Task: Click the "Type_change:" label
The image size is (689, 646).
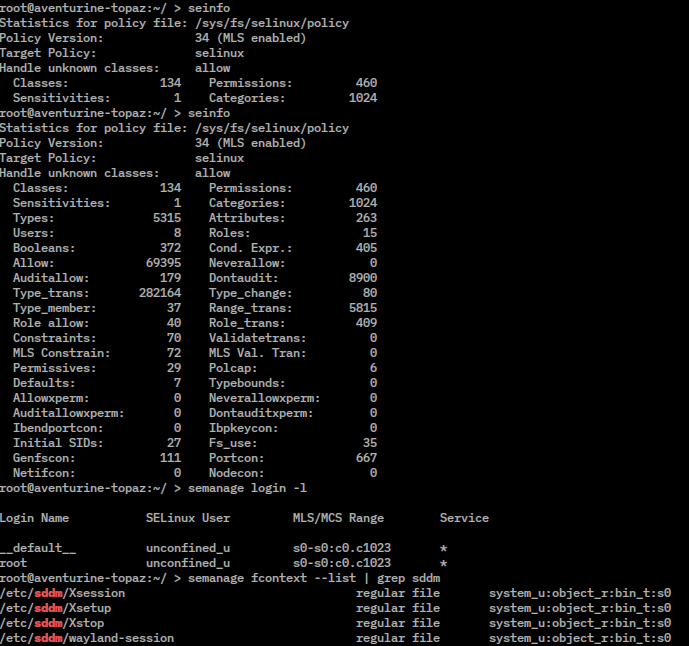Action: coord(250,293)
